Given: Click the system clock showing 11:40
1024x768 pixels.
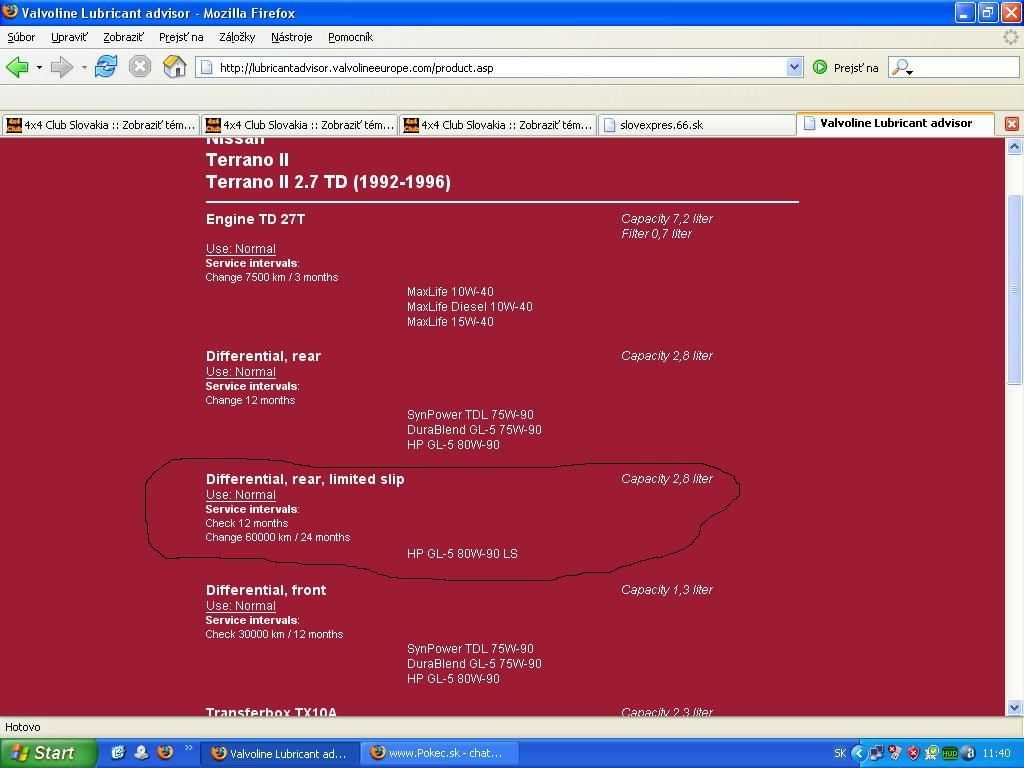Looking at the screenshot, I should (x=997, y=753).
